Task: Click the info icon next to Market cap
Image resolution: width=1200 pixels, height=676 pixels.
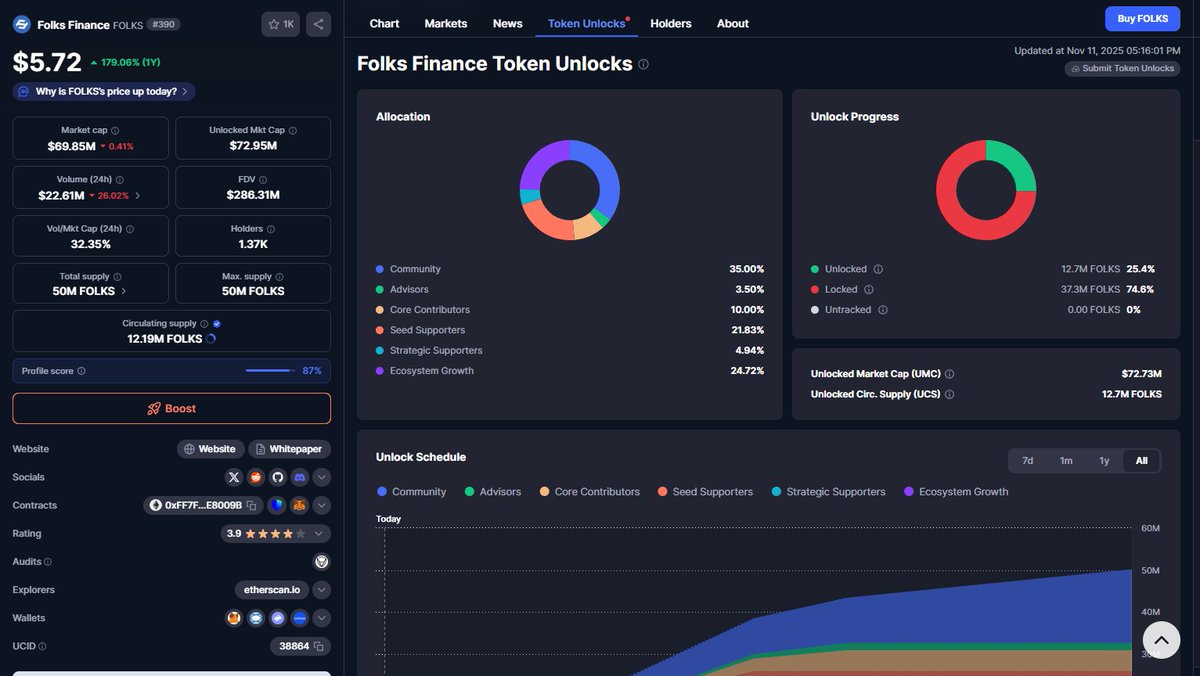Action: pos(115,130)
